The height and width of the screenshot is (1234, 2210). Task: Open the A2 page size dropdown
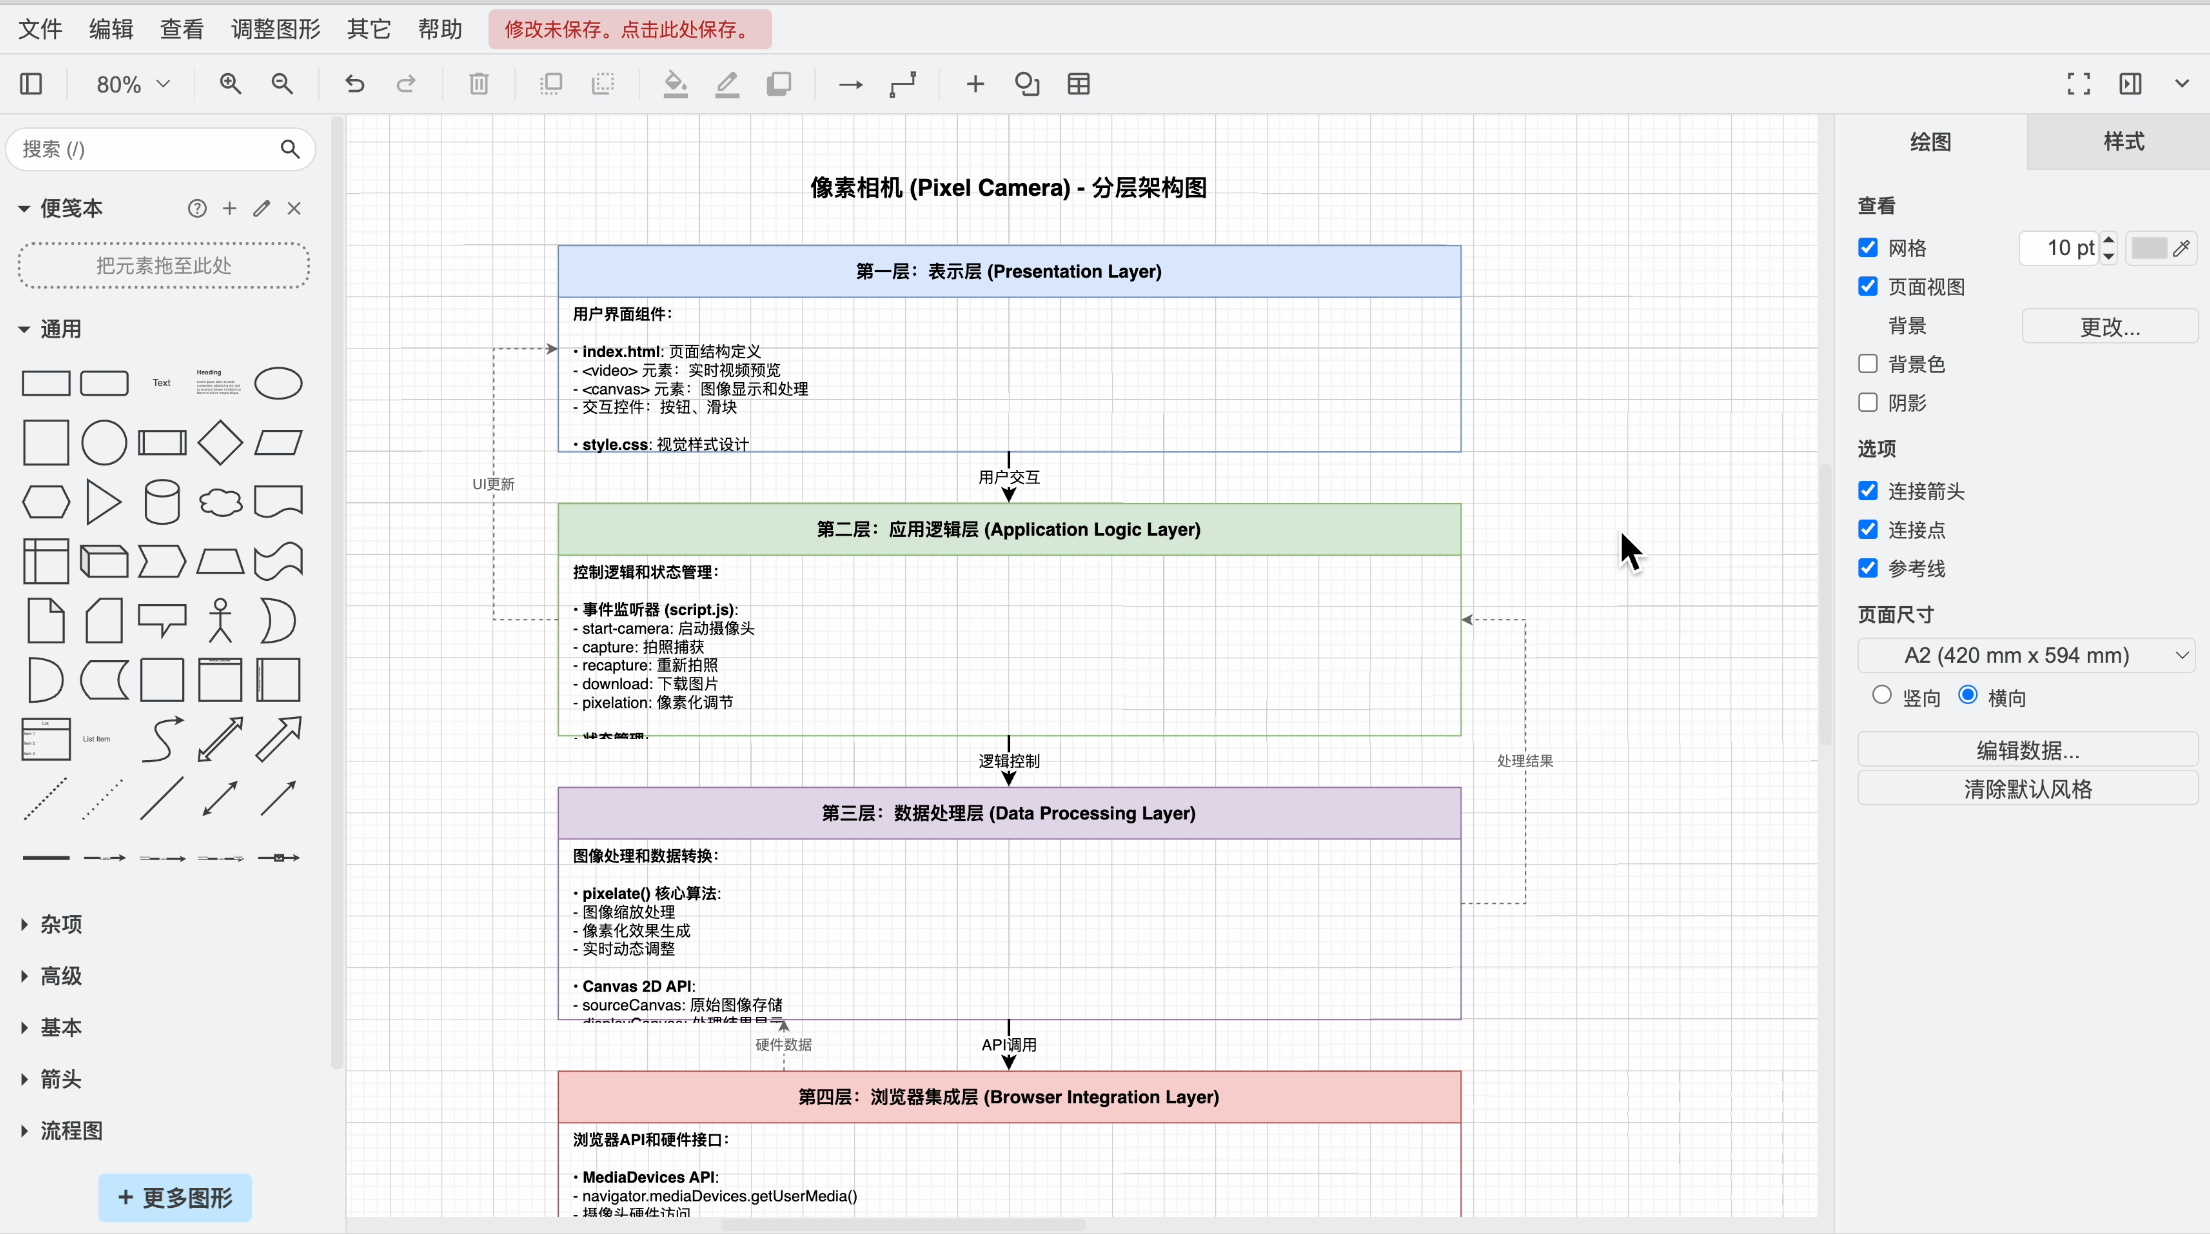point(2026,656)
